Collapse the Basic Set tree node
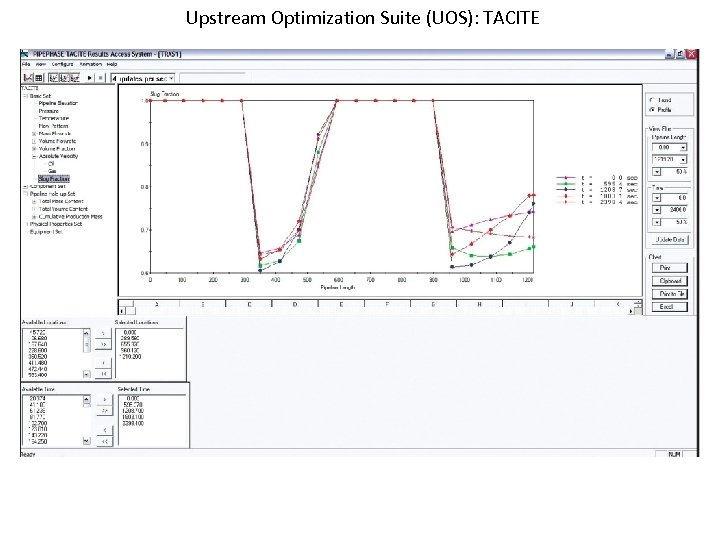 click(26, 96)
